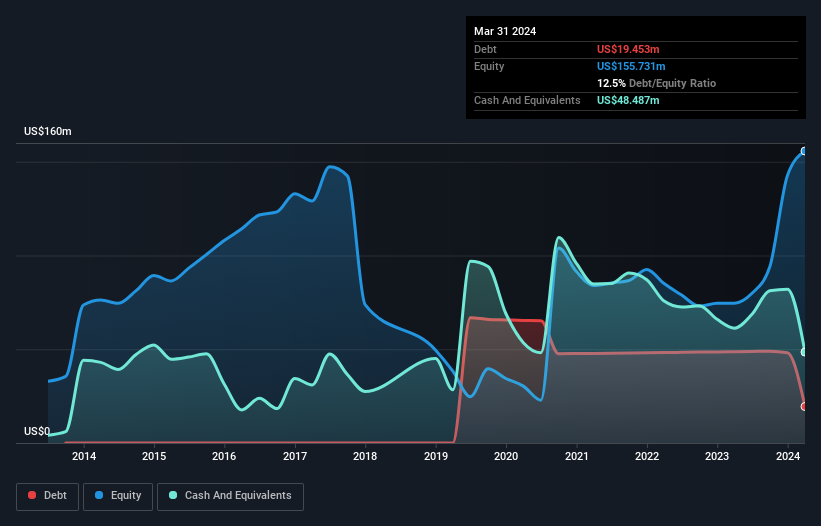Click the Equity row label in tooltip
This screenshot has height=526, width=821.
click(489, 66)
